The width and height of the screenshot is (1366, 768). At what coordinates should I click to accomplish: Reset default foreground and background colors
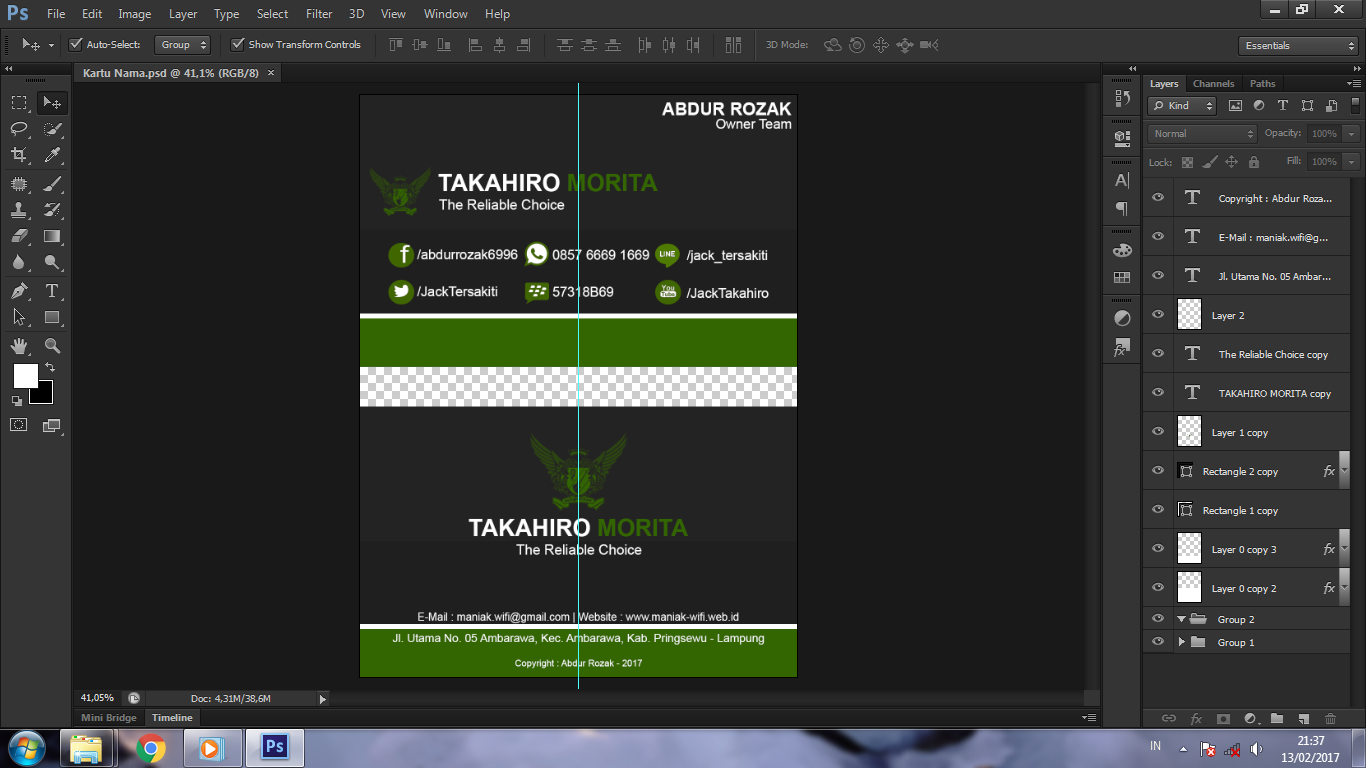click(17, 400)
